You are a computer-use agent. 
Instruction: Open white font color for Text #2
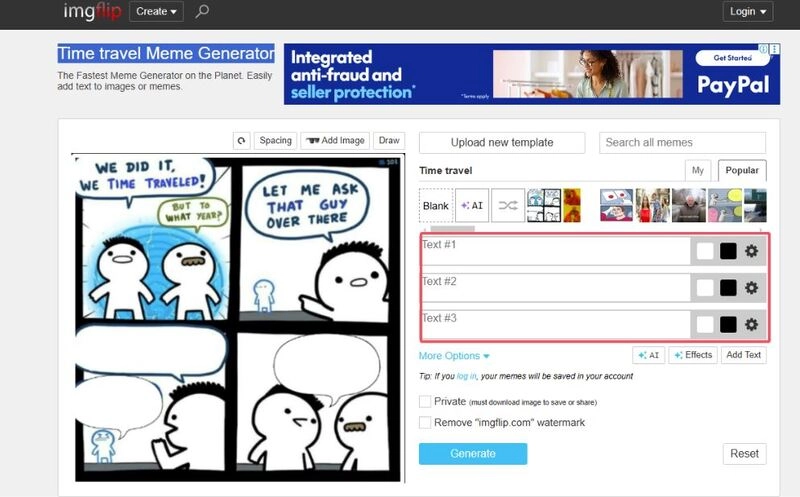(705, 288)
